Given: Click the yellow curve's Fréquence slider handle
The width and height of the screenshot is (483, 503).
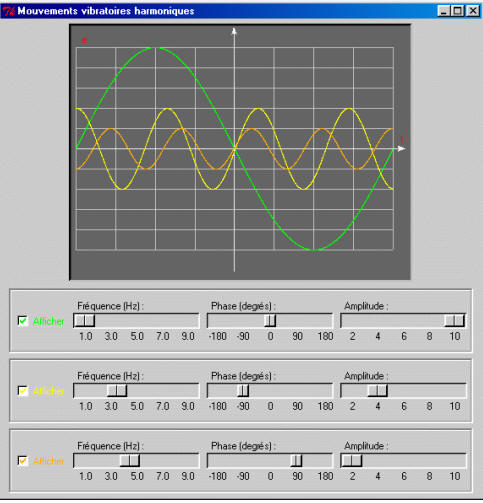Looking at the screenshot, I should click(x=117, y=391).
